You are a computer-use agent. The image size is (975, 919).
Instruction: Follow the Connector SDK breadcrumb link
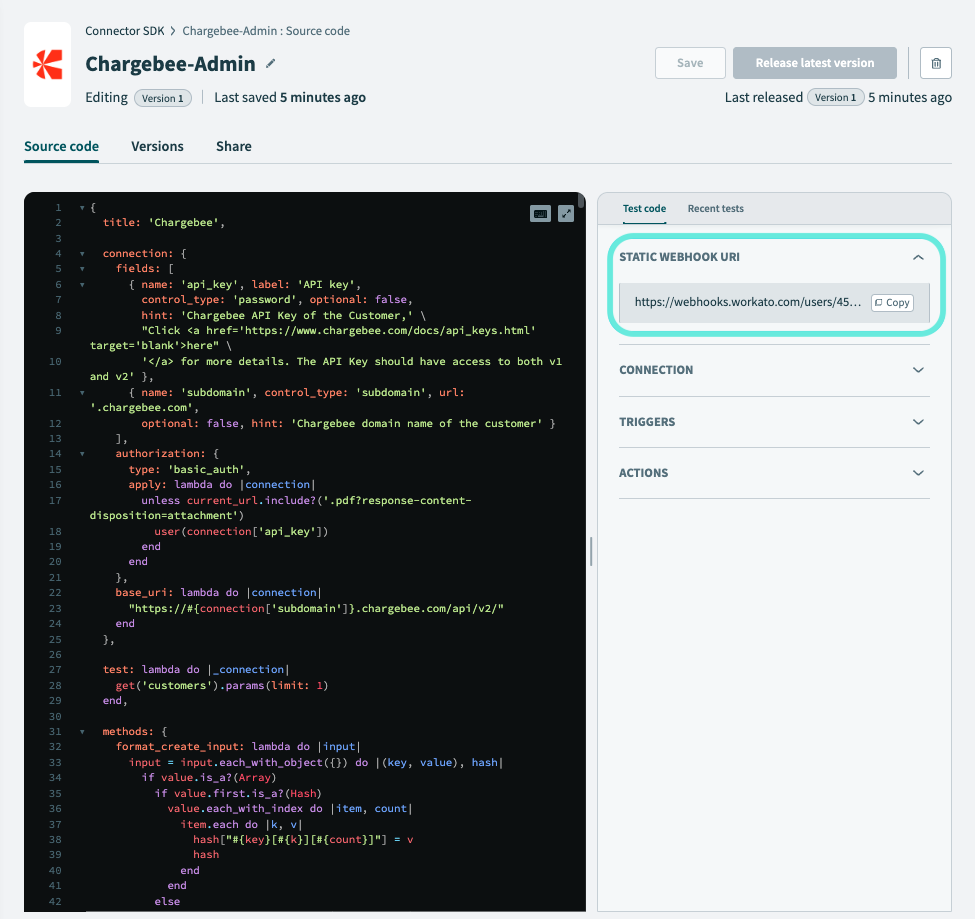tap(124, 30)
